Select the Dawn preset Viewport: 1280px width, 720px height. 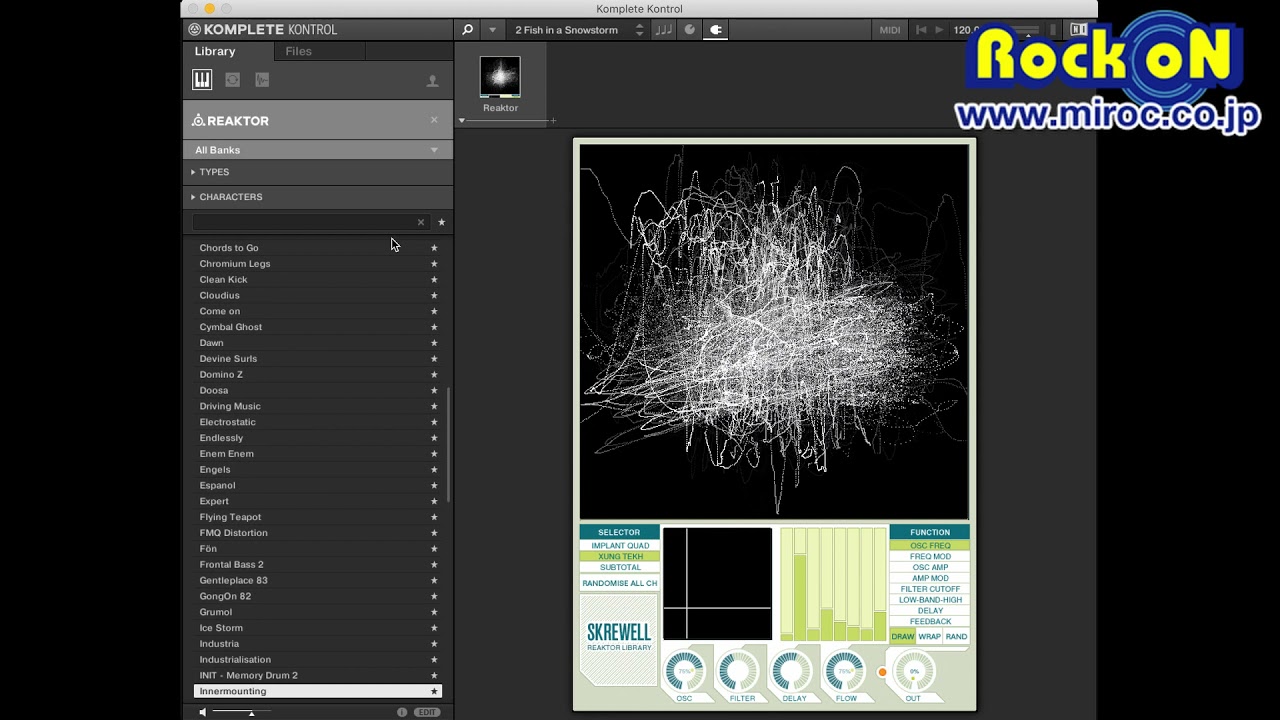pyautogui.click(x=317, y=343)
